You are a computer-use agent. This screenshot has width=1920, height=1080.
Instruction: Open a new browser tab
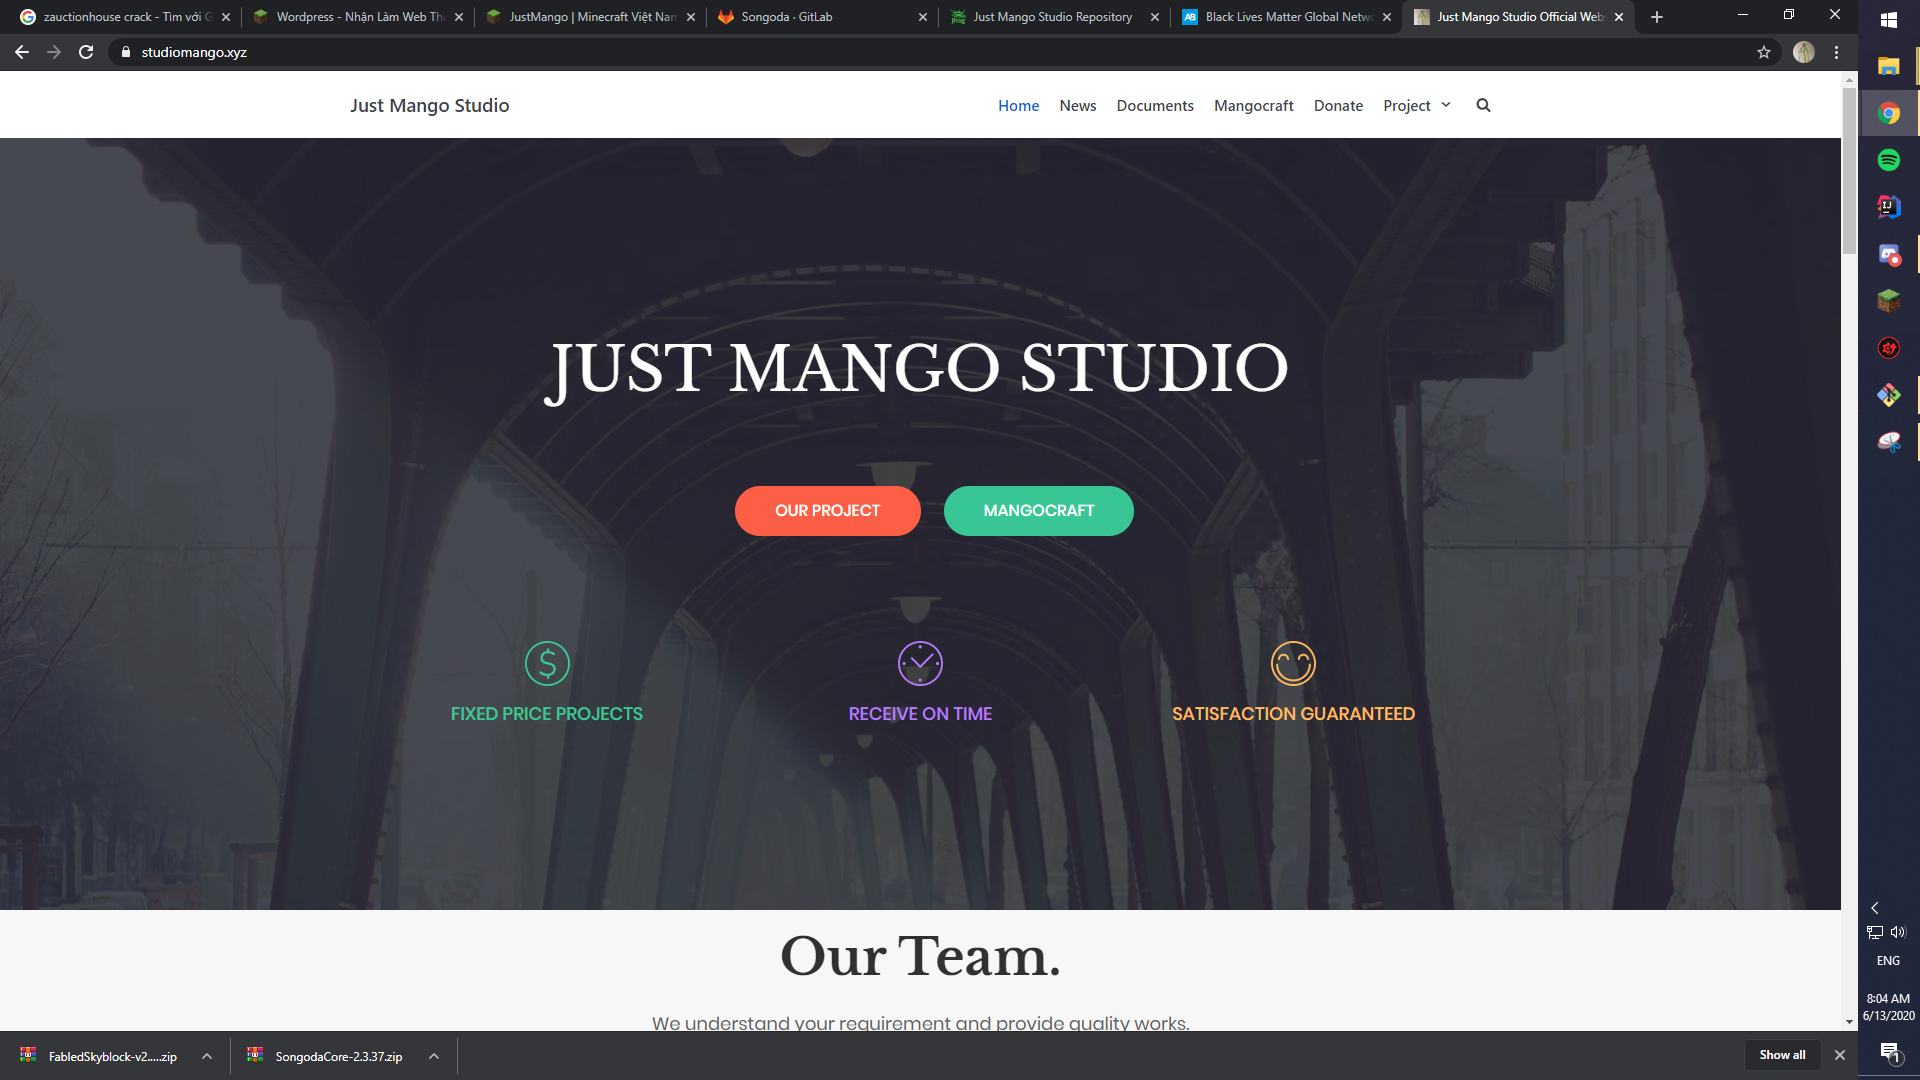click(x=1657, y=17)
